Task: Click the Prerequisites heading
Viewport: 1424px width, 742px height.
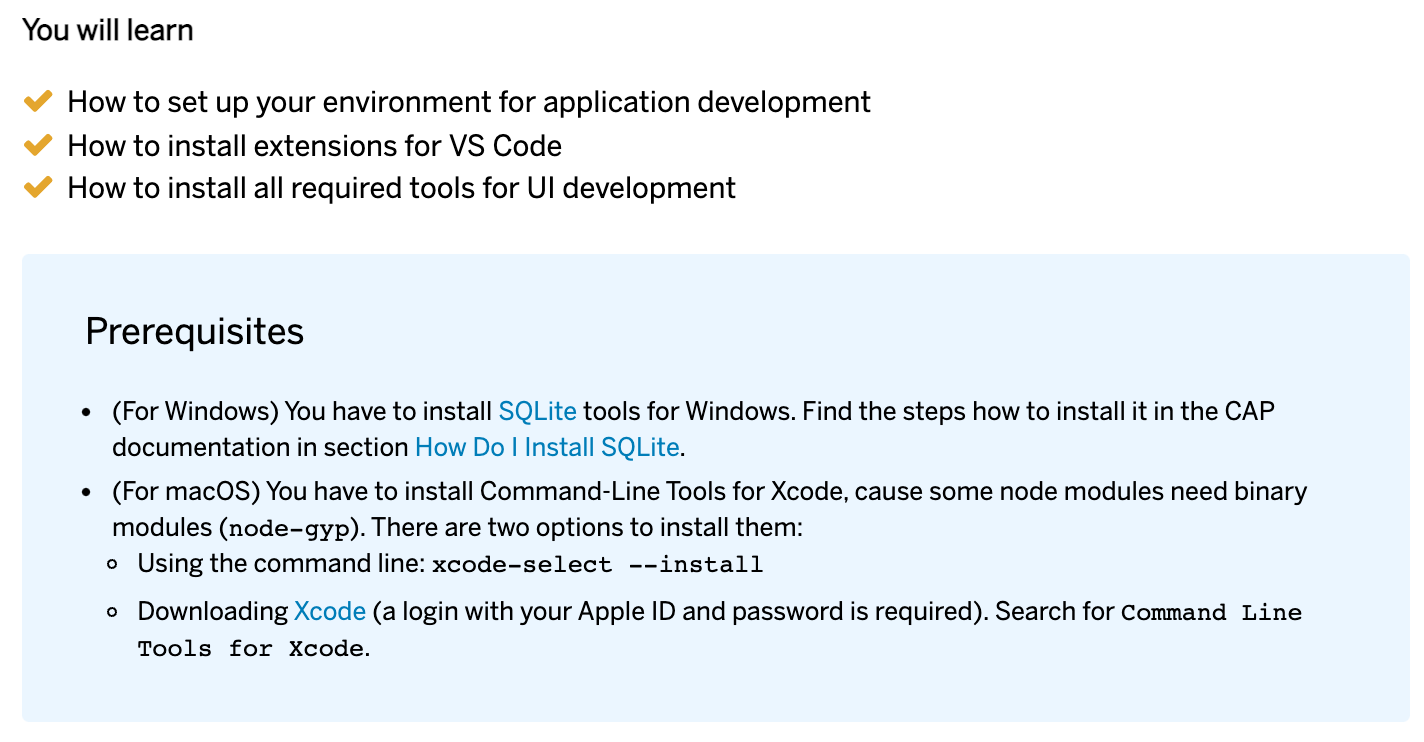Action: 195,331
